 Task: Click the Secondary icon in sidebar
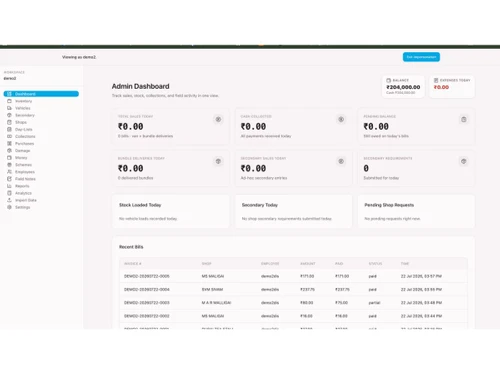9,115
